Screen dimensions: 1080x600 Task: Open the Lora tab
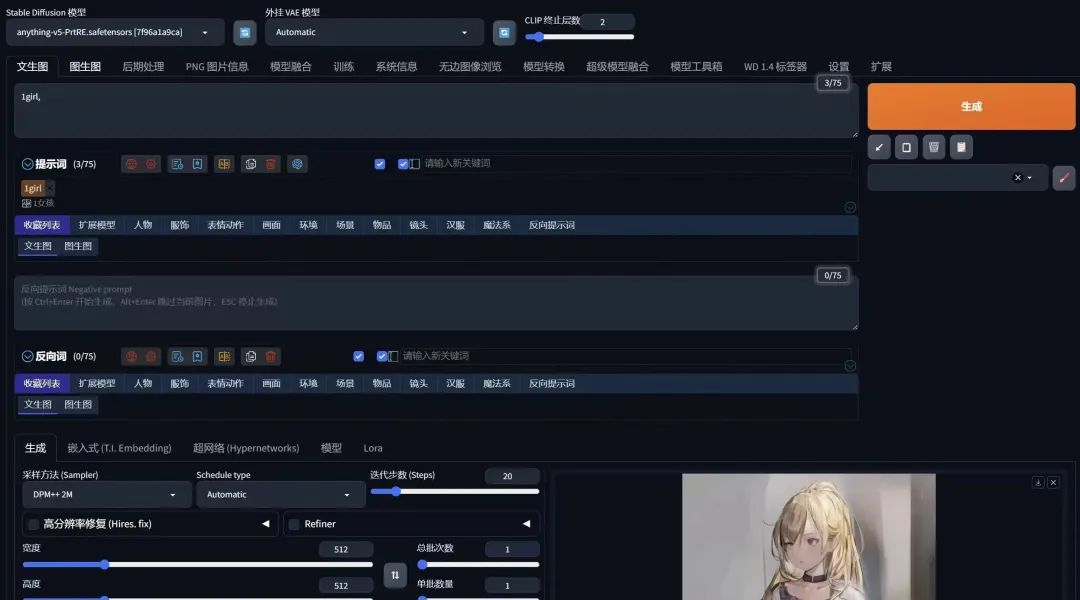coord(372,448)
